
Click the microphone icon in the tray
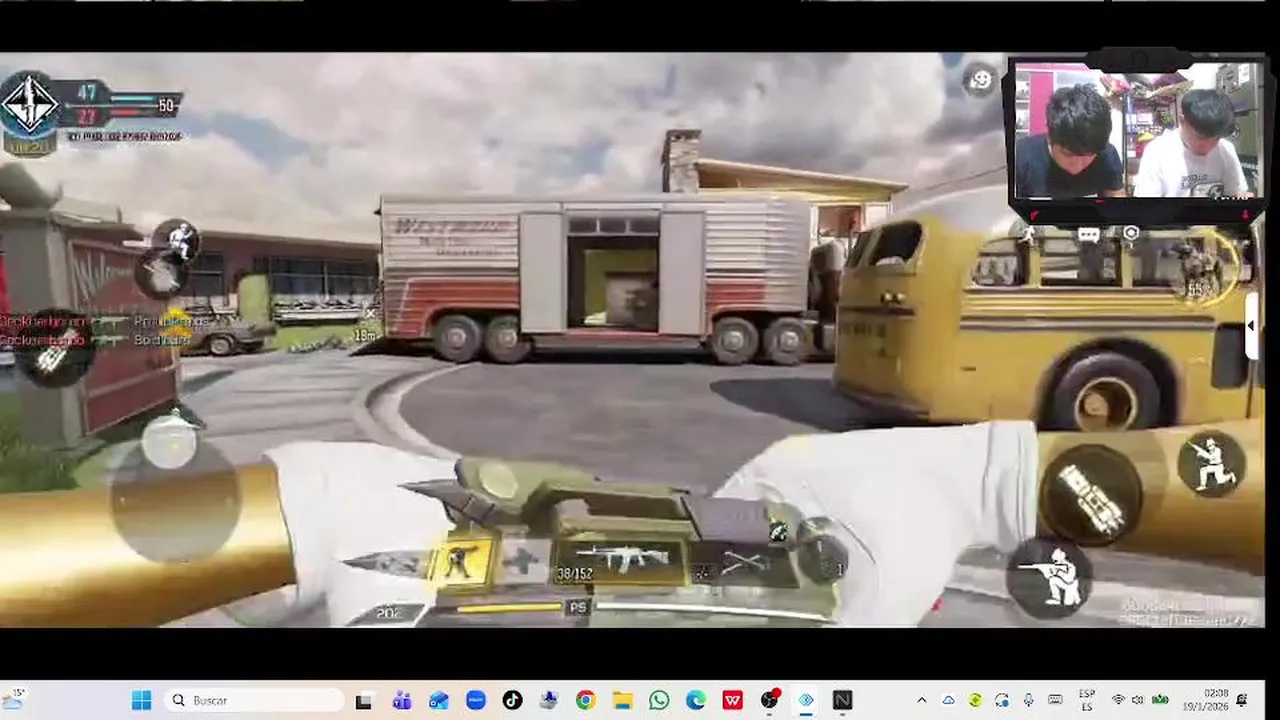coord(1028,700)
